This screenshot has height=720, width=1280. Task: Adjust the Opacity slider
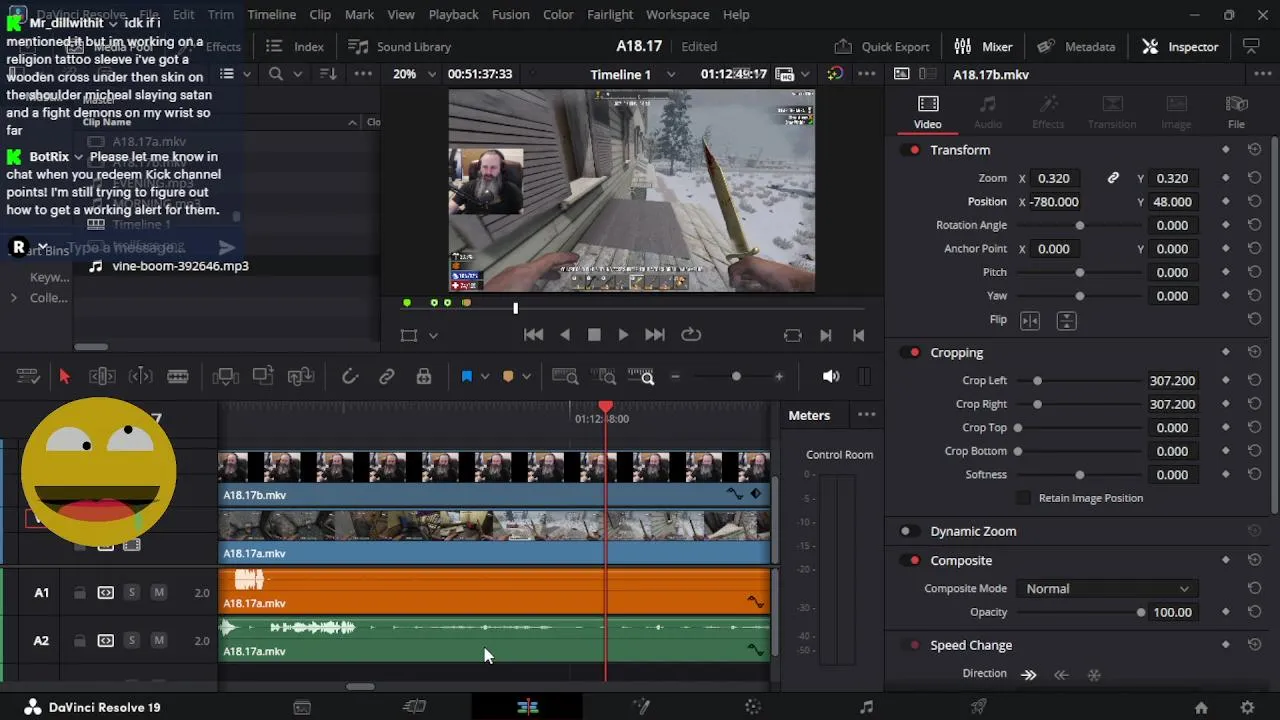click(x=1079, y=612)
